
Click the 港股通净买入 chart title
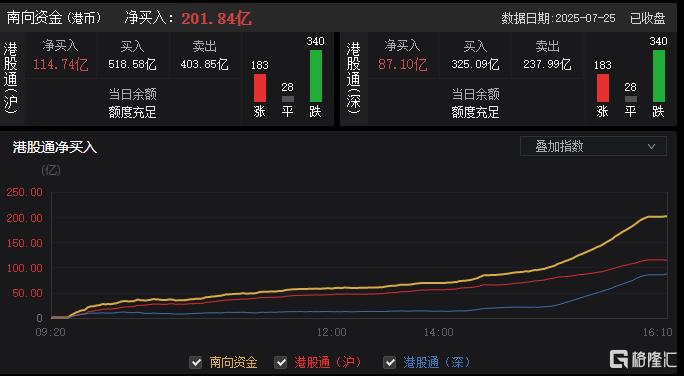(55, 147)
